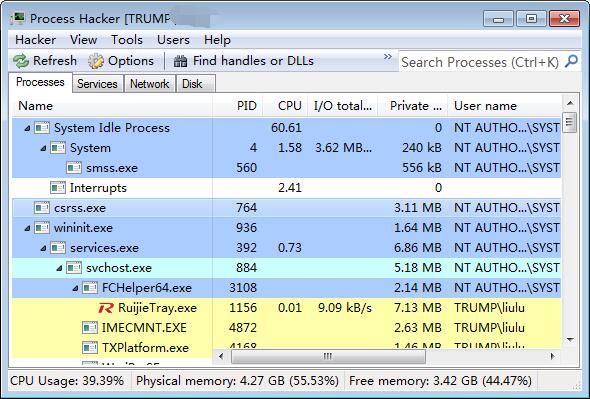Click the Search Processes input field
The image size is (590, 399).
(x=481, y=62)
